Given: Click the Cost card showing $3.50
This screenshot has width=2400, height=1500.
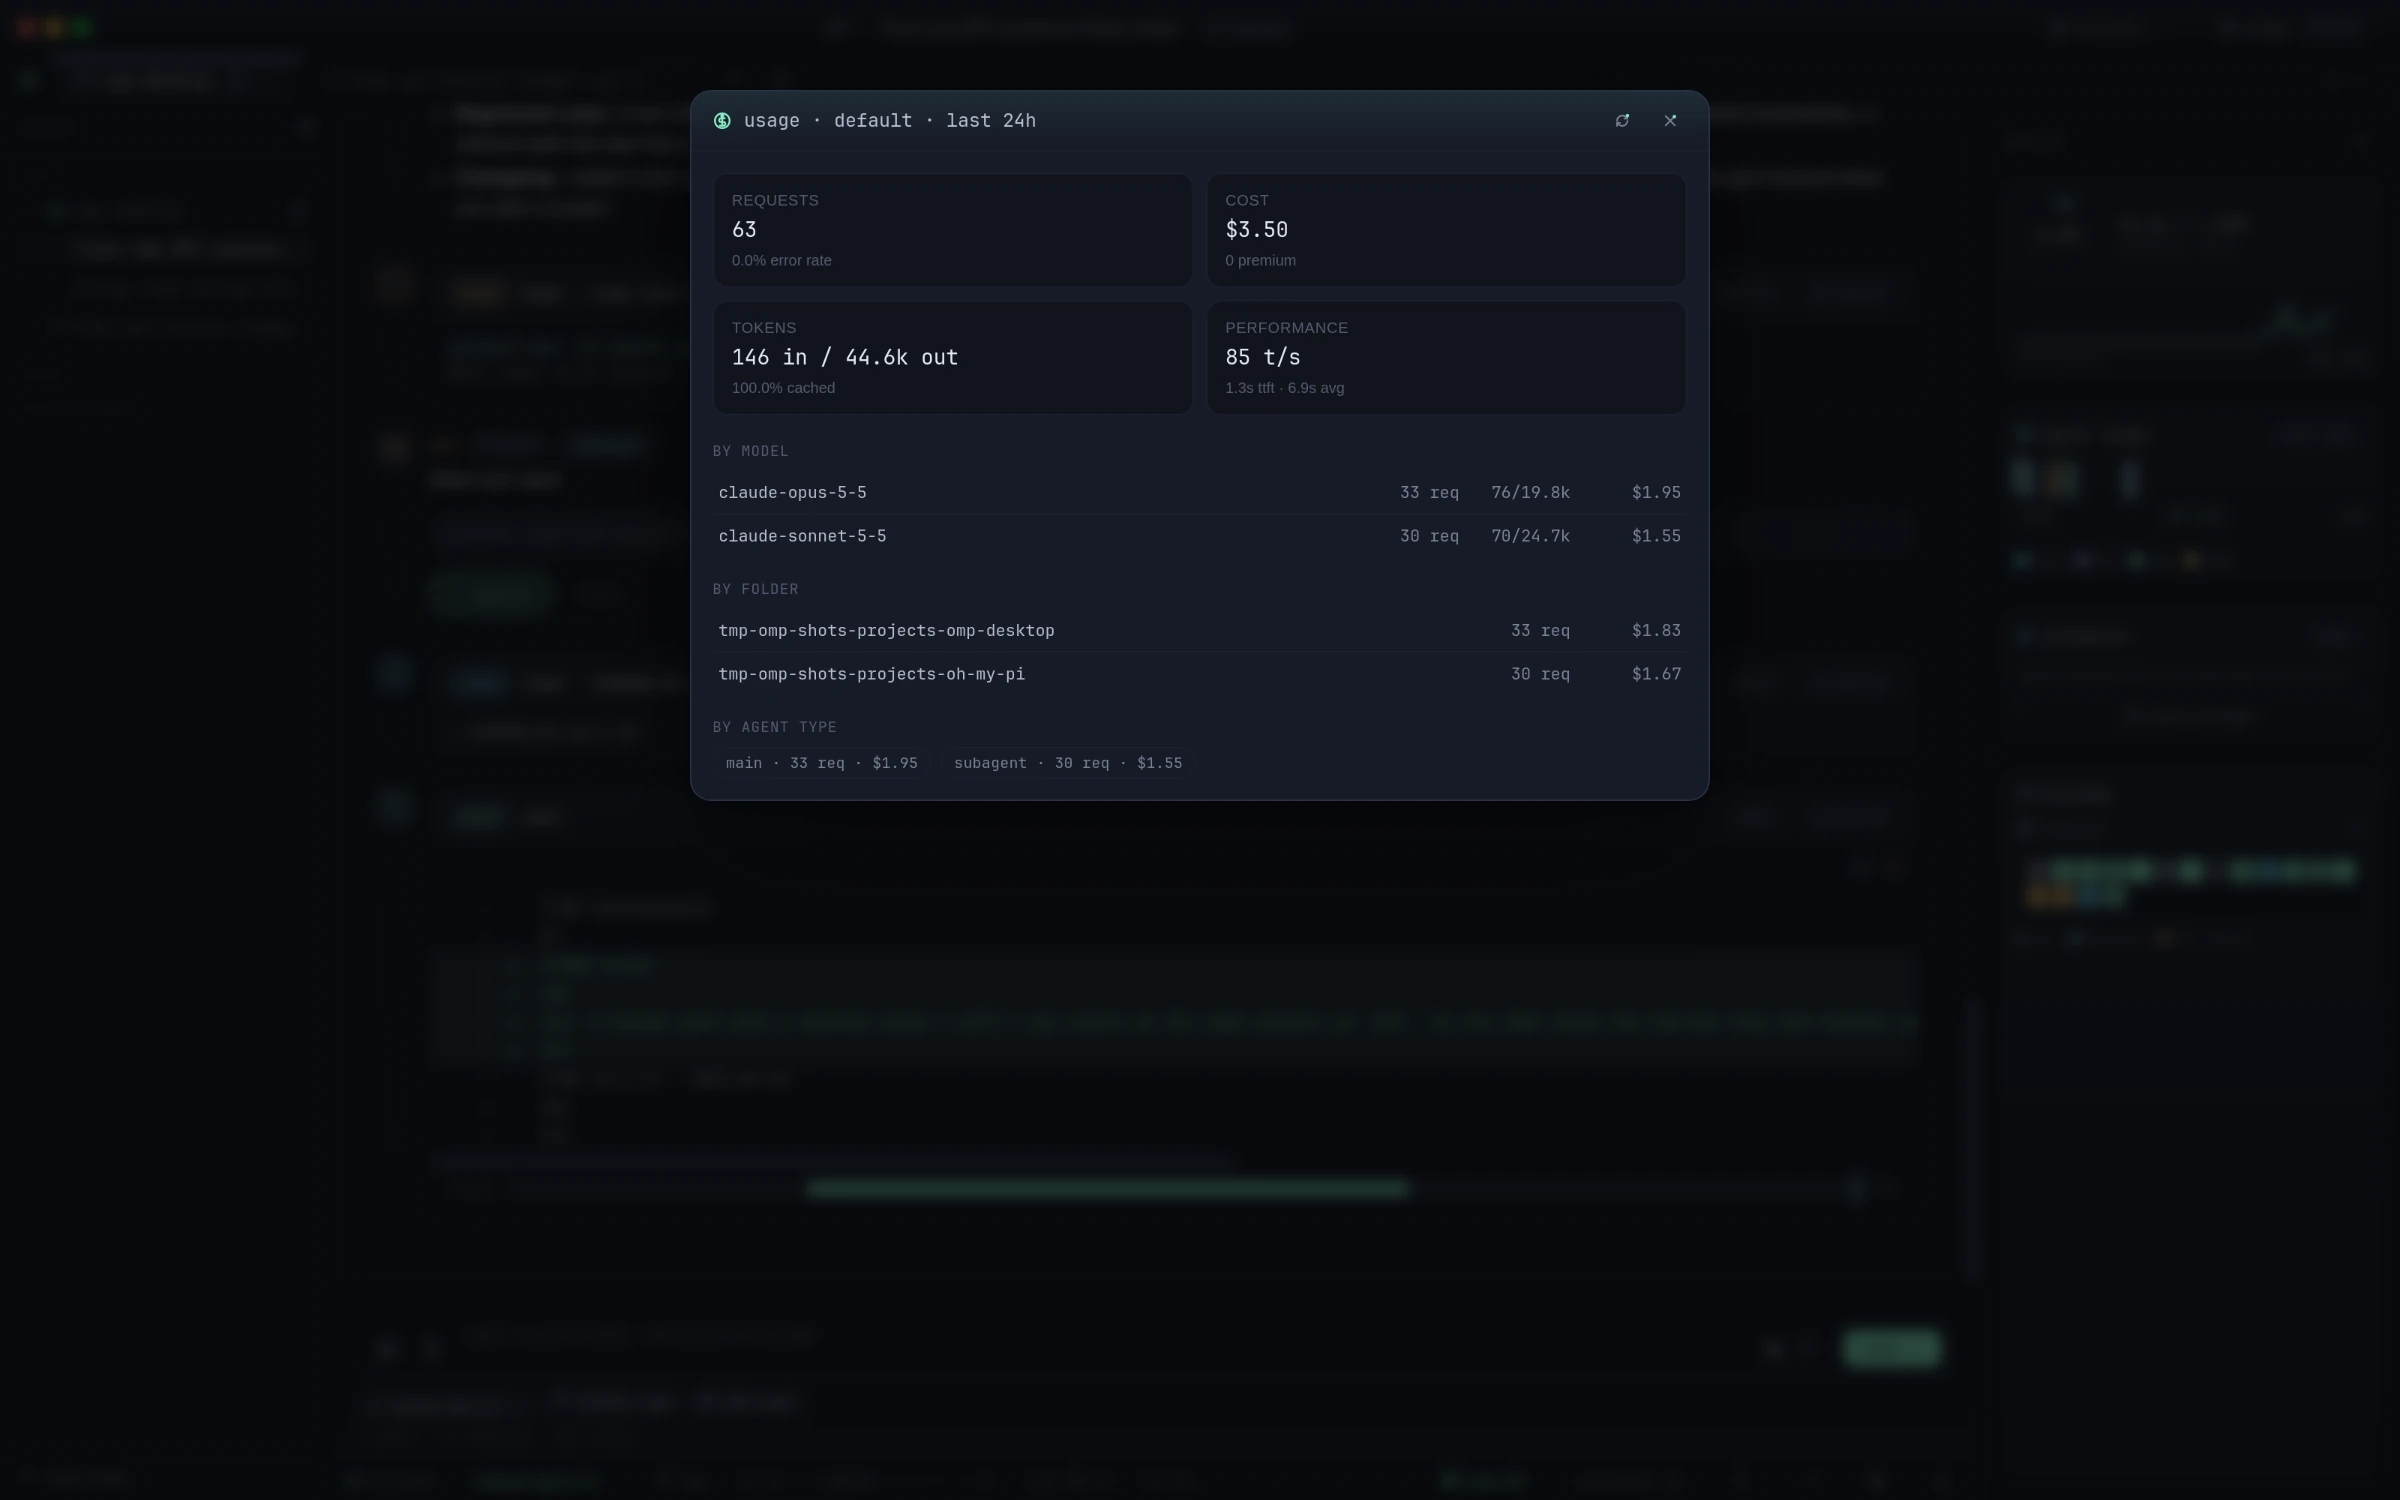Looking at the screenshot, I should coord(1446,230).
